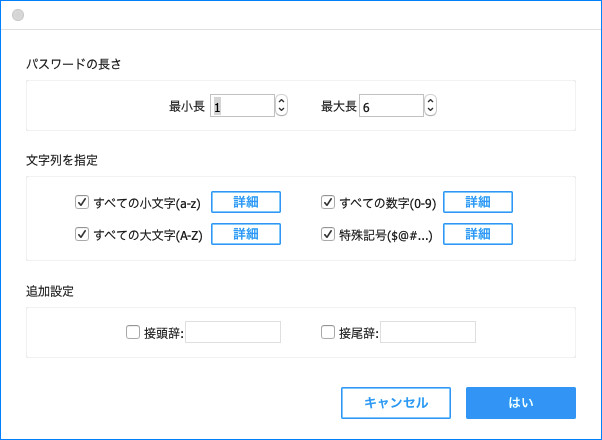
Task: Click the 接頭辞 prefix text field
Action: click(x=233, y=332)
